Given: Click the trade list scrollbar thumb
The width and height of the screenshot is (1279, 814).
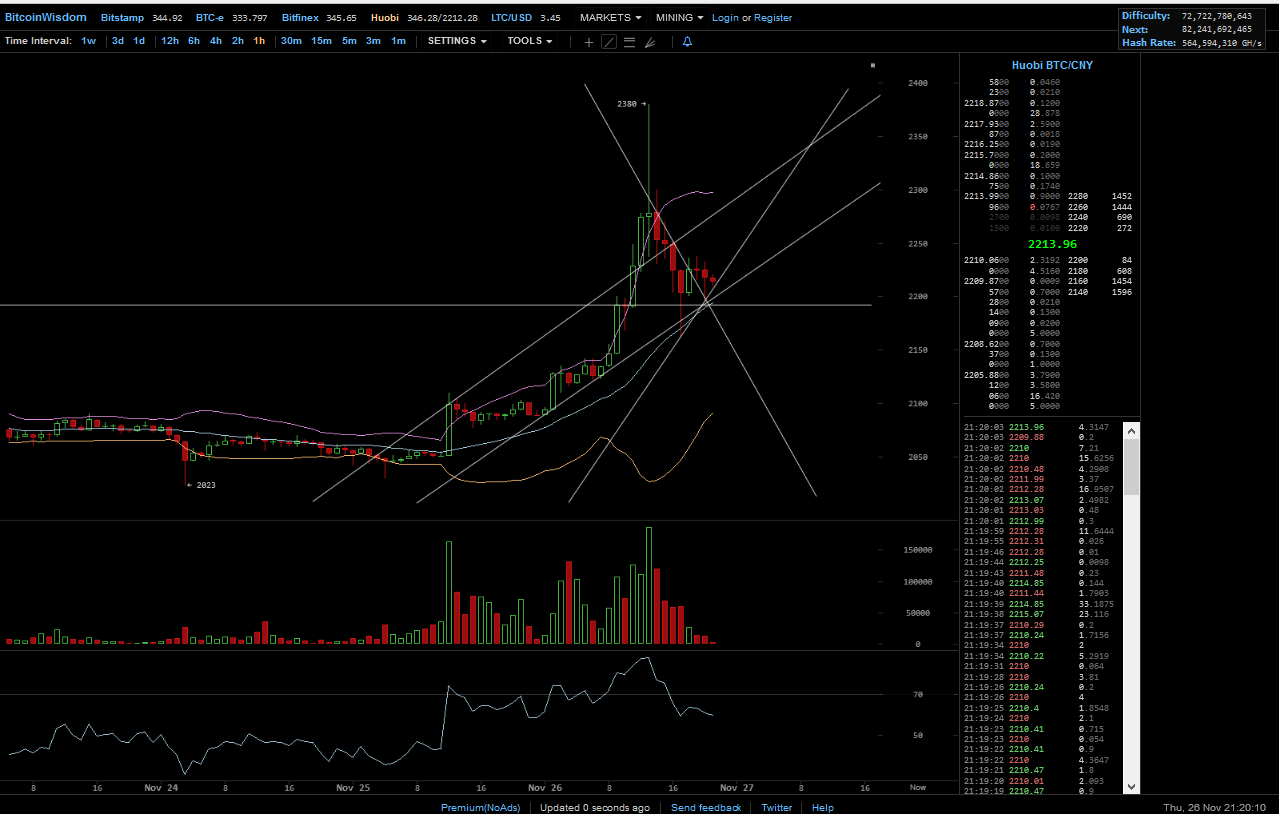Looking at the screenshot, I should [x=1131, y=466].
